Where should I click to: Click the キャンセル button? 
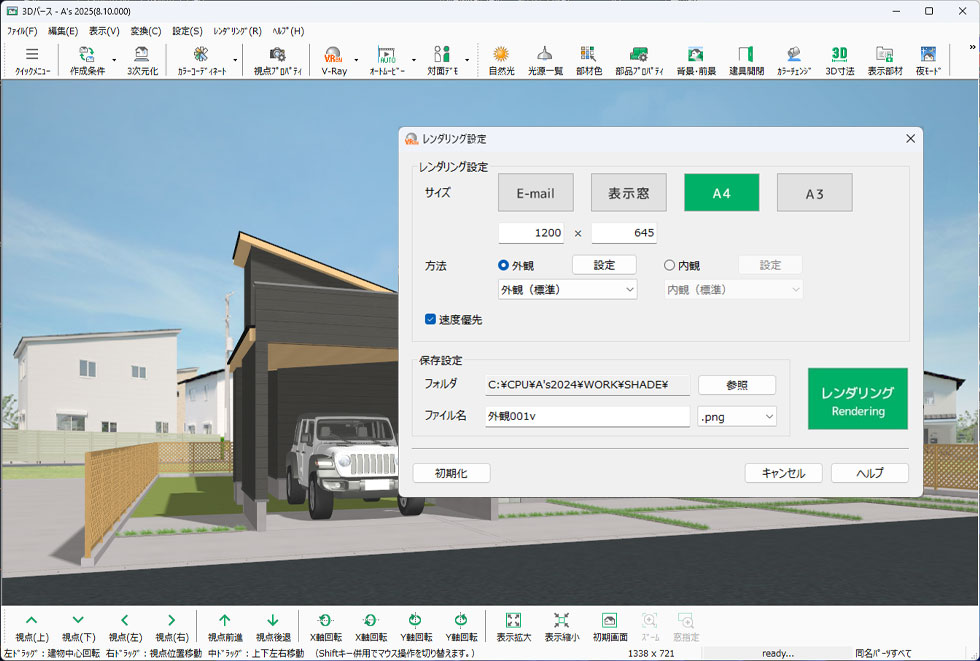783,473
